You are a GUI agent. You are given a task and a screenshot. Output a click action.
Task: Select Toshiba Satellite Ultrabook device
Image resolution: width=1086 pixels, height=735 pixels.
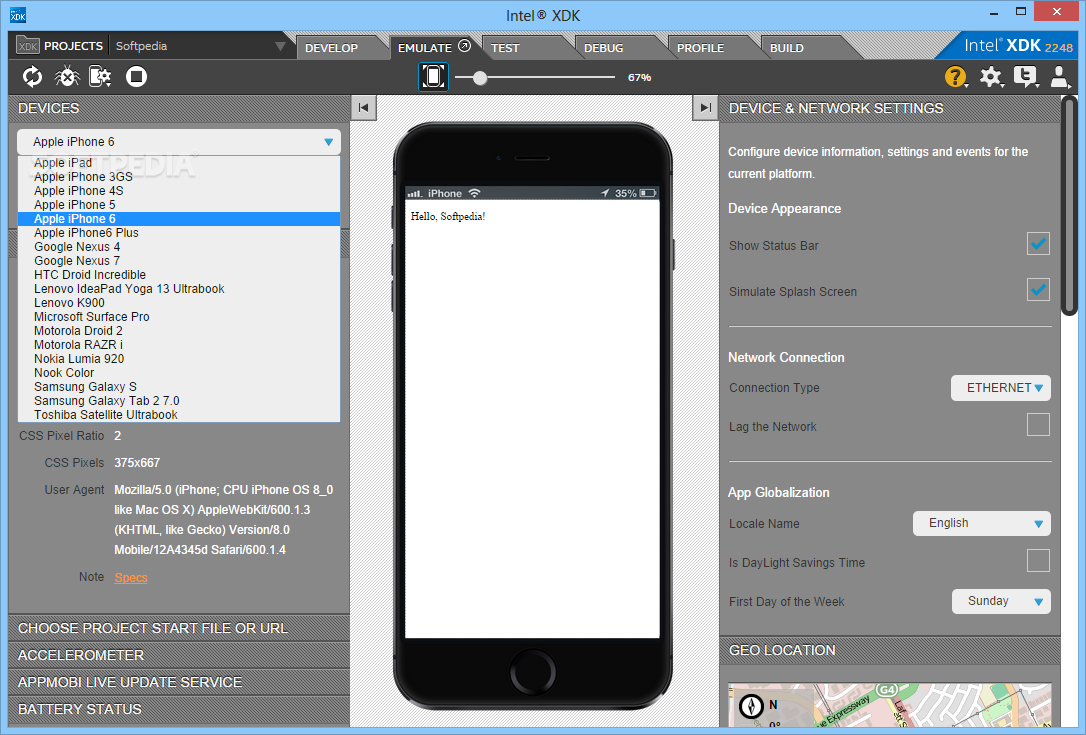(179, 415)
